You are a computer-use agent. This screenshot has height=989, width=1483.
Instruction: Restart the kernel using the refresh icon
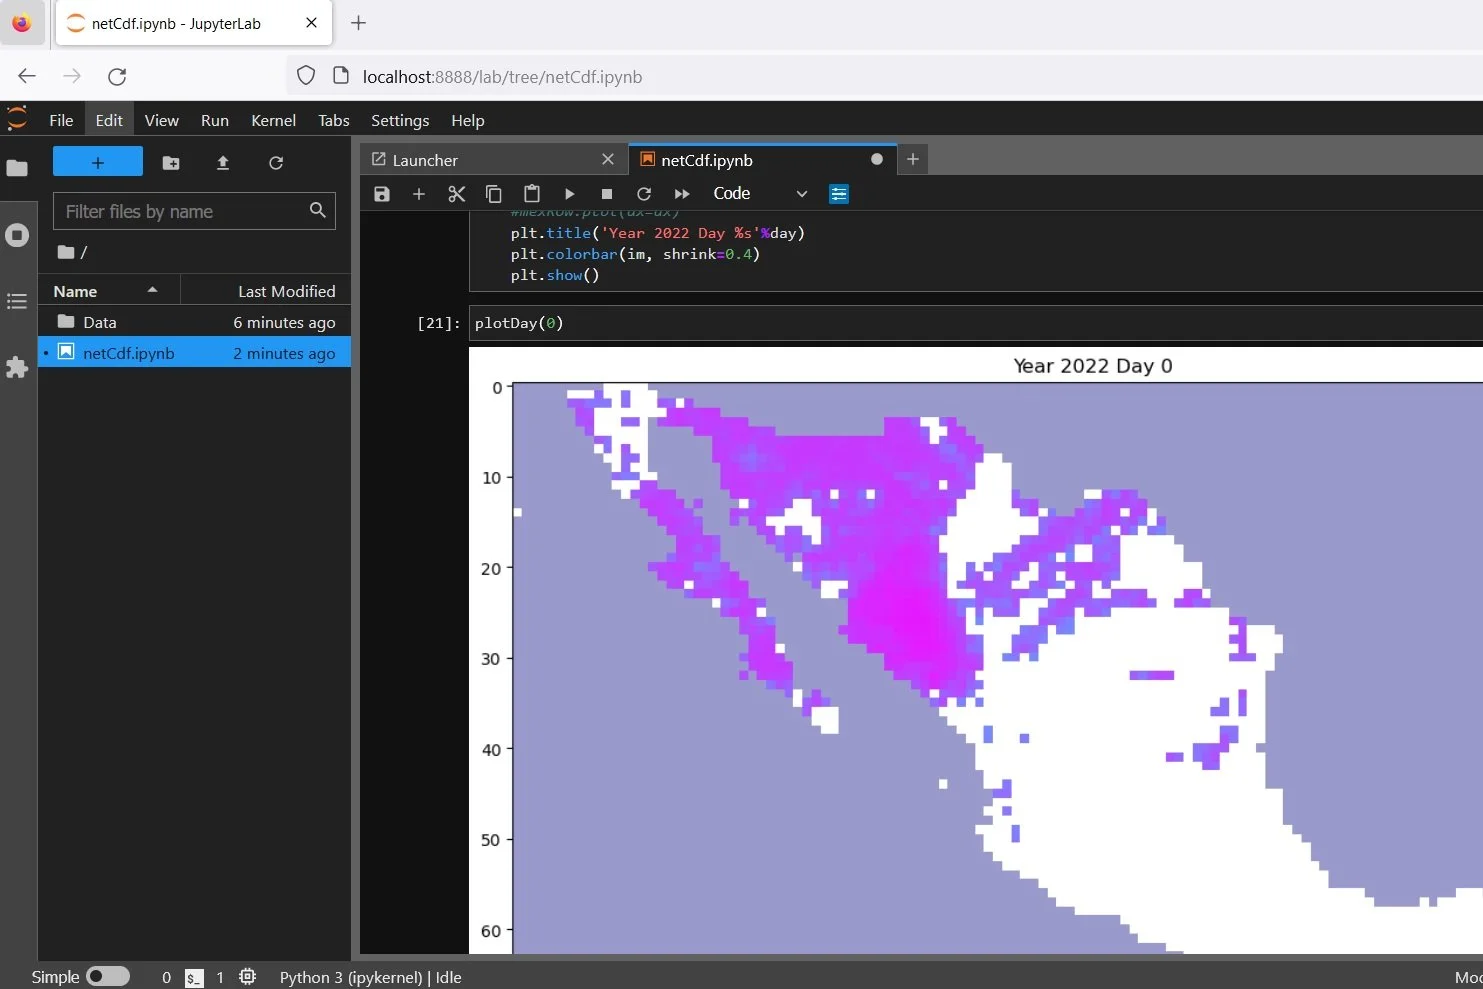click(644, 194)
